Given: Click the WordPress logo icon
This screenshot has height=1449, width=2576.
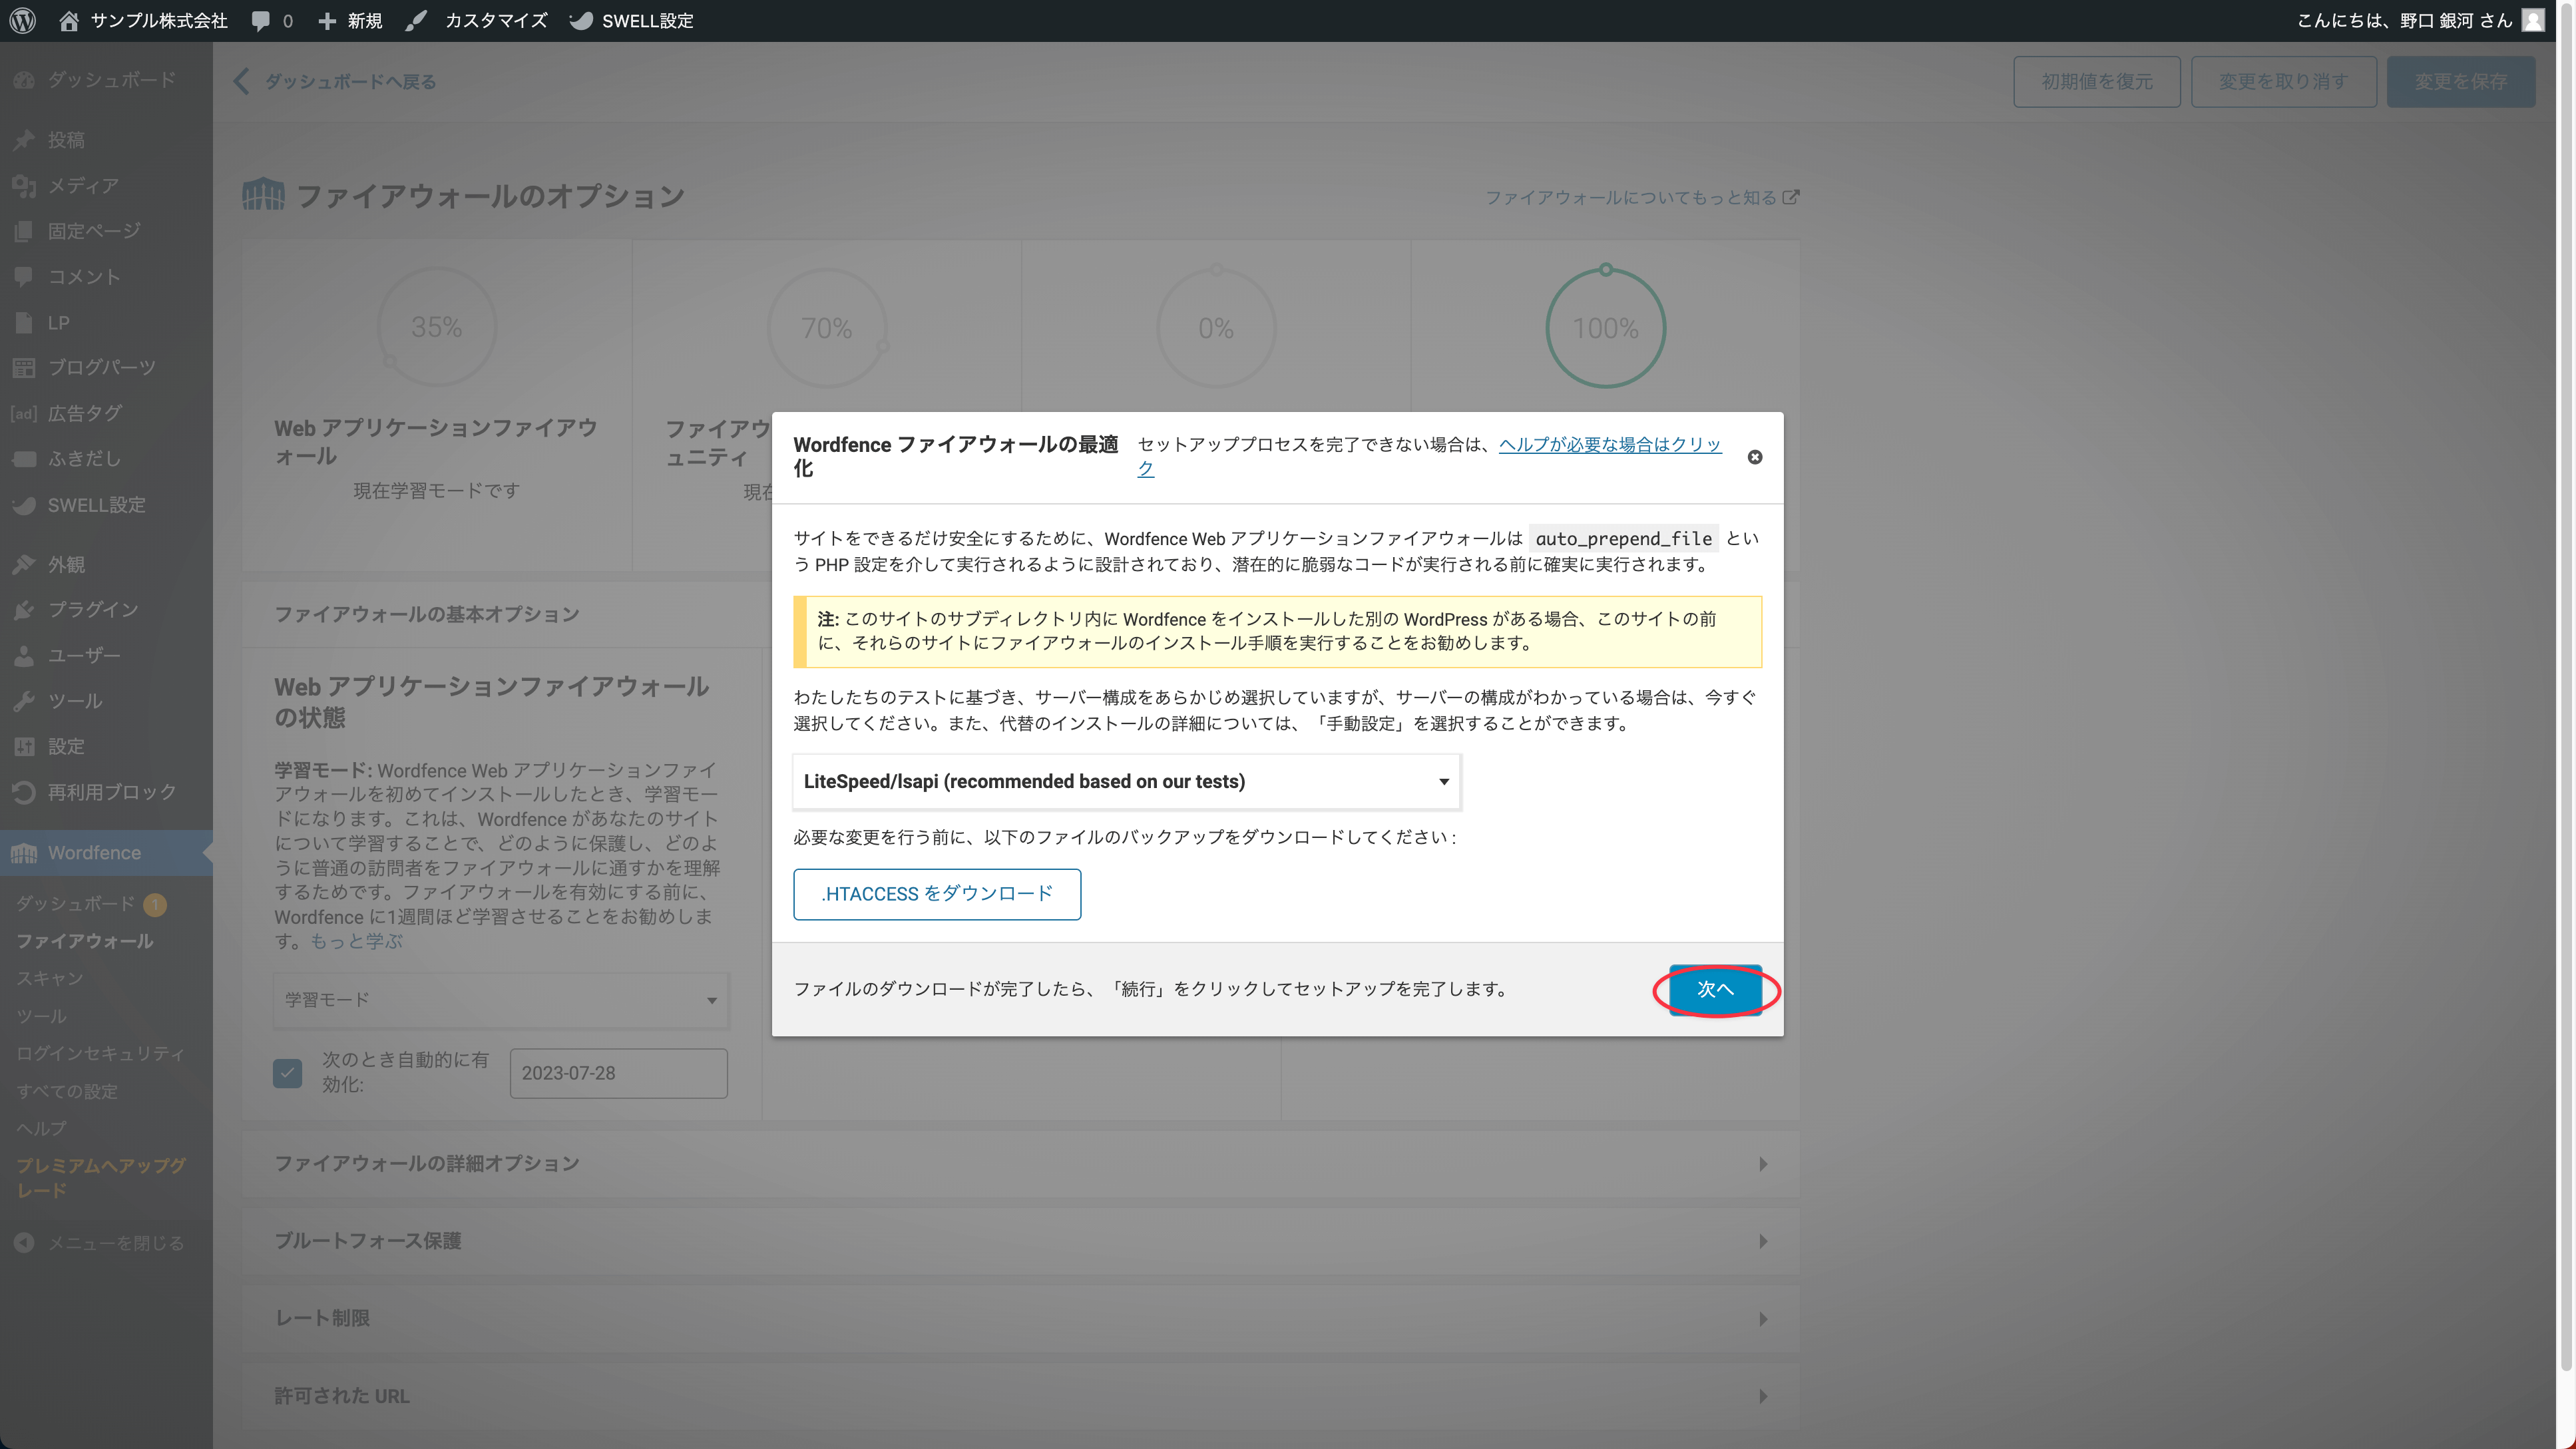Looking at the screenshot, I should coord(23,20).
